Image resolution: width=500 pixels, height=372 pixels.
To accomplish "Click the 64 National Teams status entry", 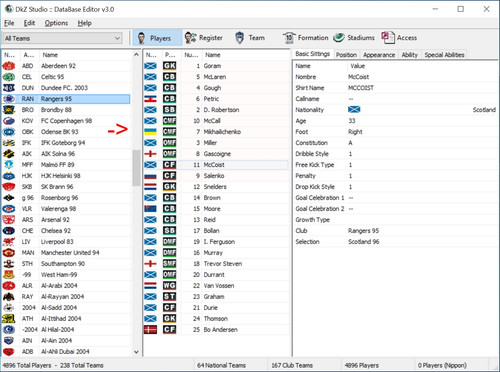I will (221, 365).
